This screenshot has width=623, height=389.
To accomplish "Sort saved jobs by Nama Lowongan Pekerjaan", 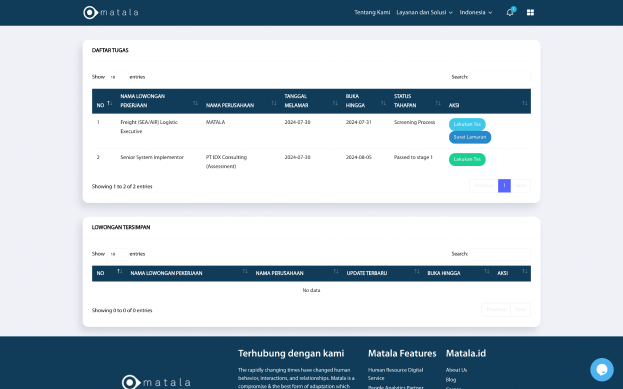I will (188, 273).
